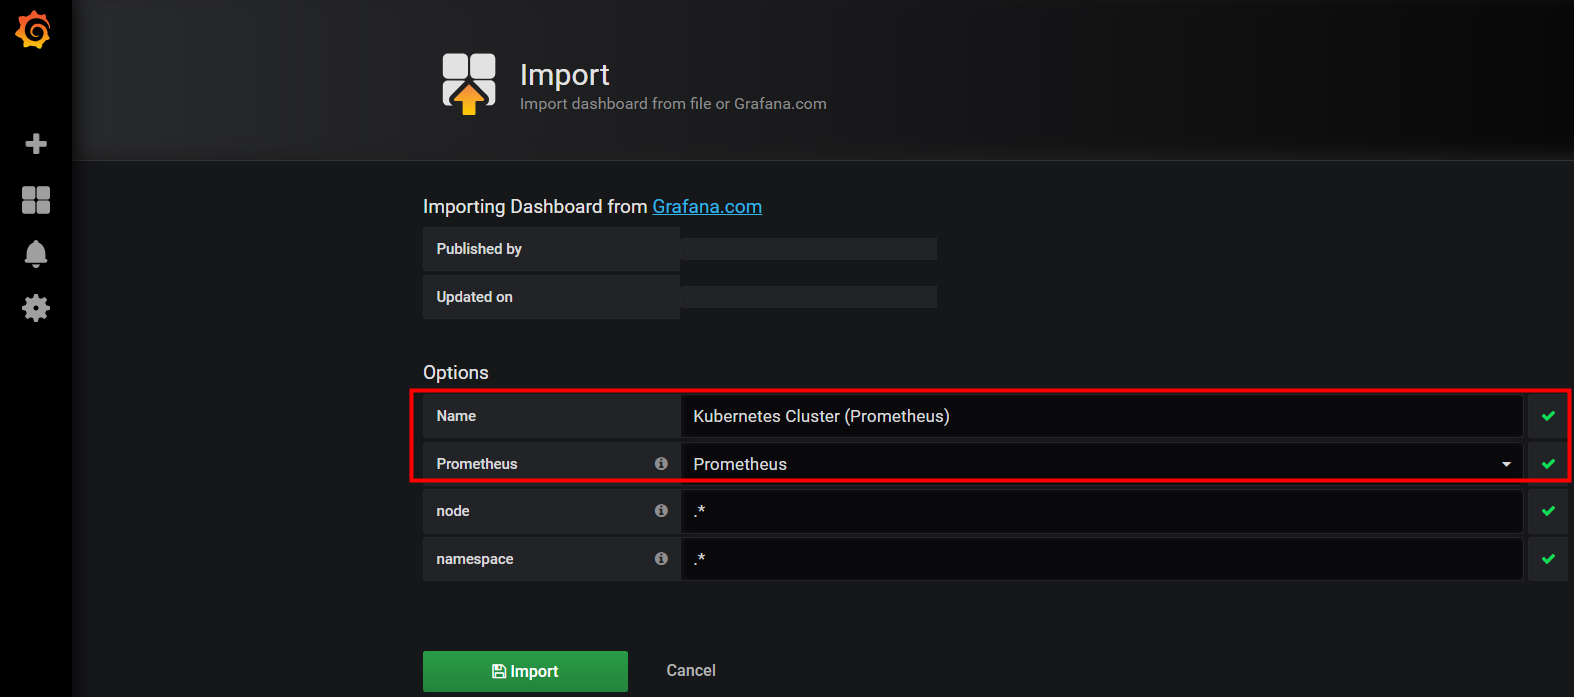Click the info icon beside namespace label
Screen dimensions: 1574x697
tap(661, 558)
